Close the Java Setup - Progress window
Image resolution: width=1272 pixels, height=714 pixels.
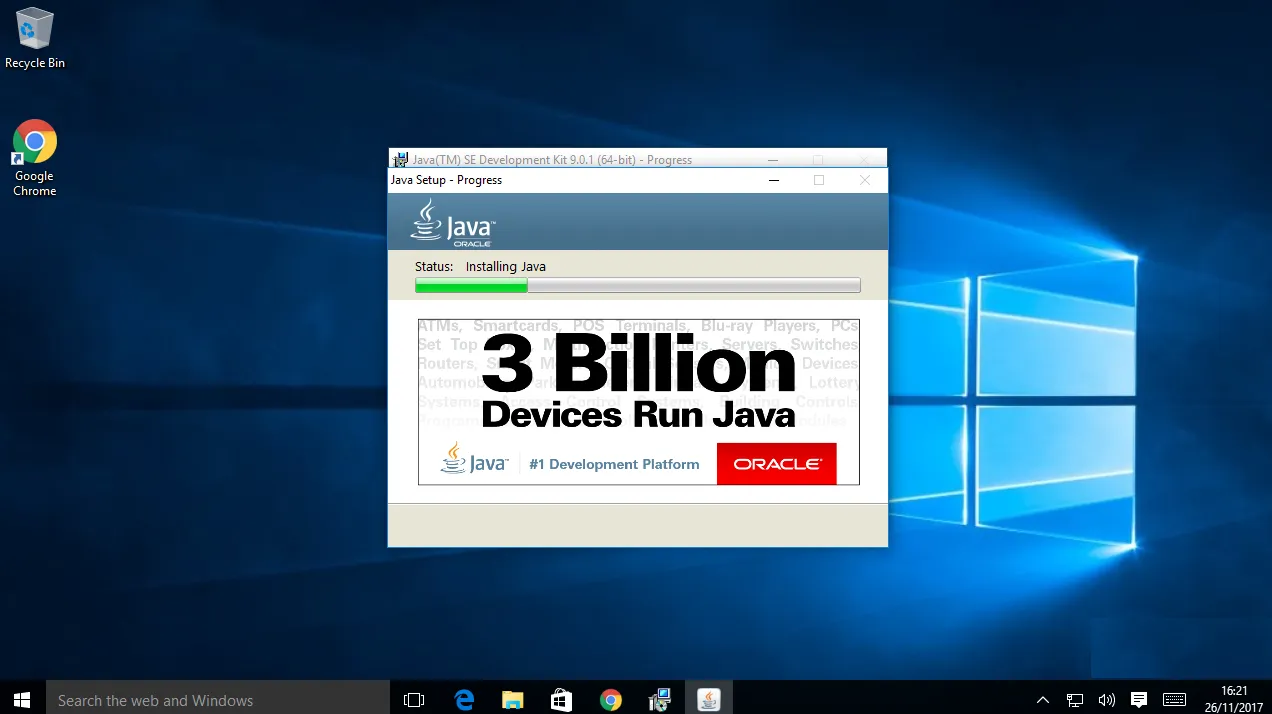865,180
